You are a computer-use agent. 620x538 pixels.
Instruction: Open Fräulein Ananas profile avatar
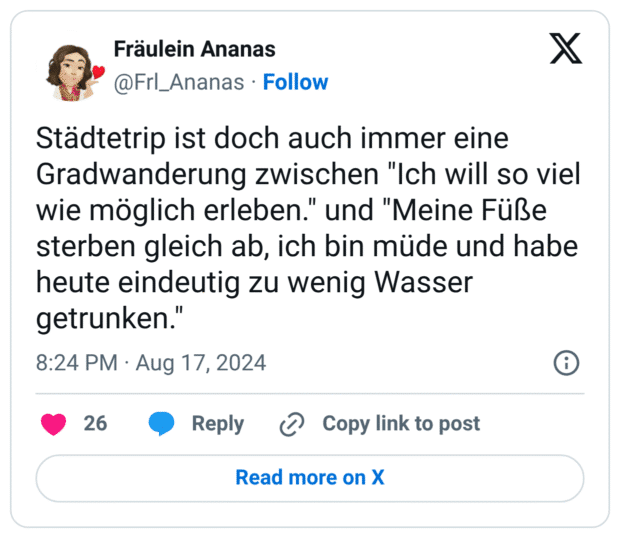(72, 71)
